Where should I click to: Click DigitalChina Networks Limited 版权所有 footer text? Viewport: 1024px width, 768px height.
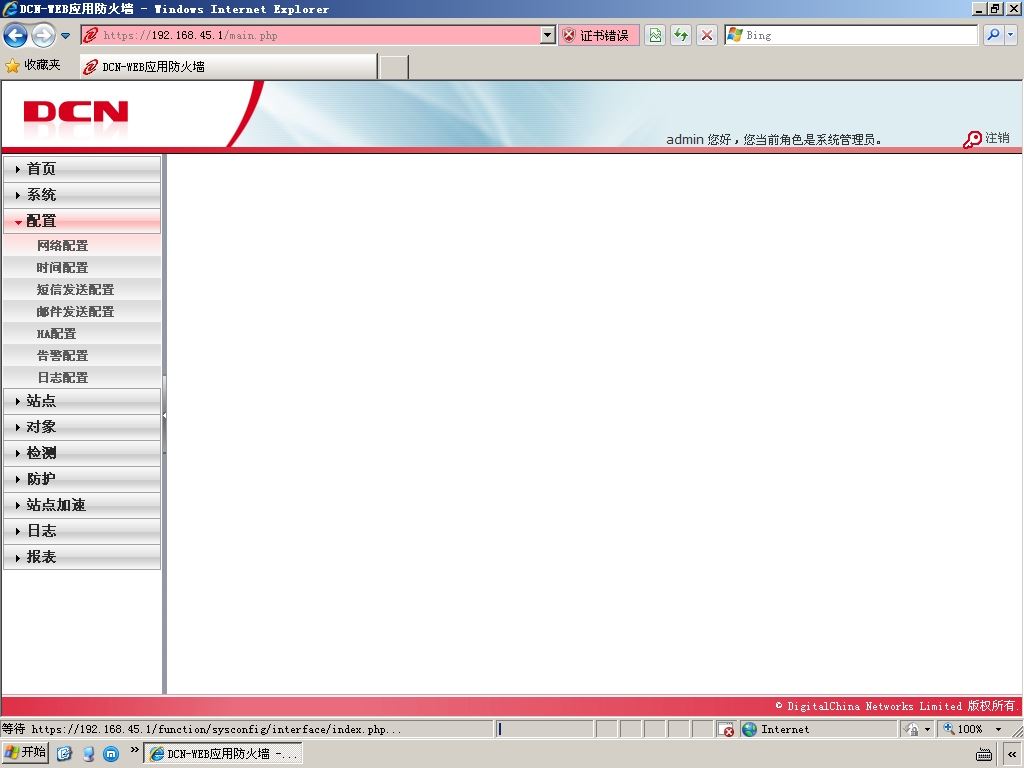tap(895, 706)
